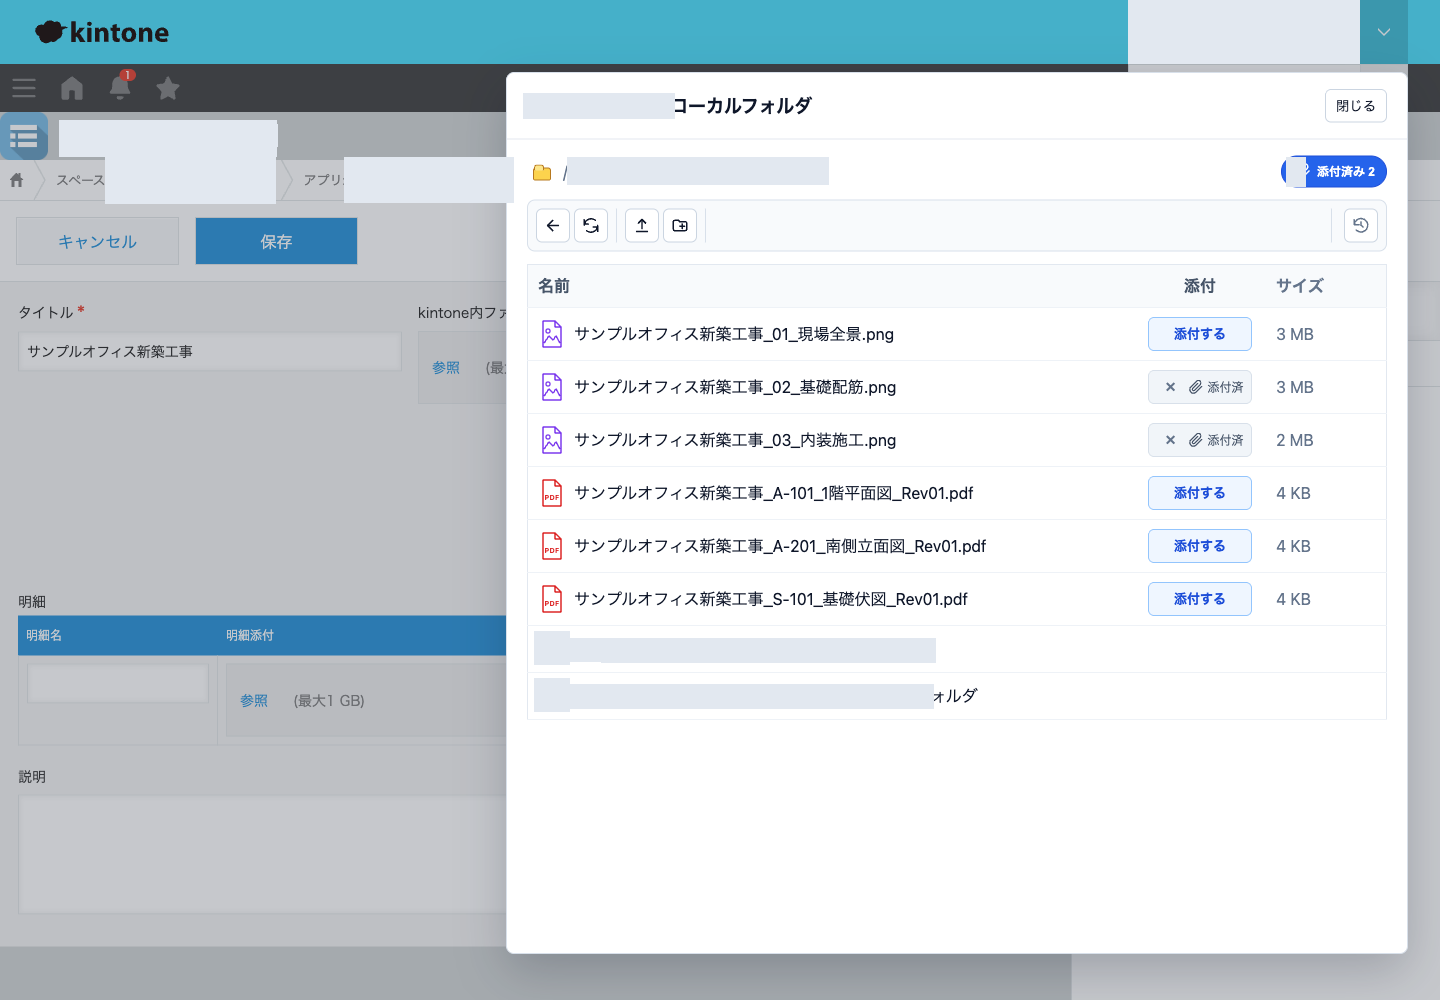Click the キャンセル button
Image resolution: width=1440 pixels, height=1000 pixels.
[97, 241]
